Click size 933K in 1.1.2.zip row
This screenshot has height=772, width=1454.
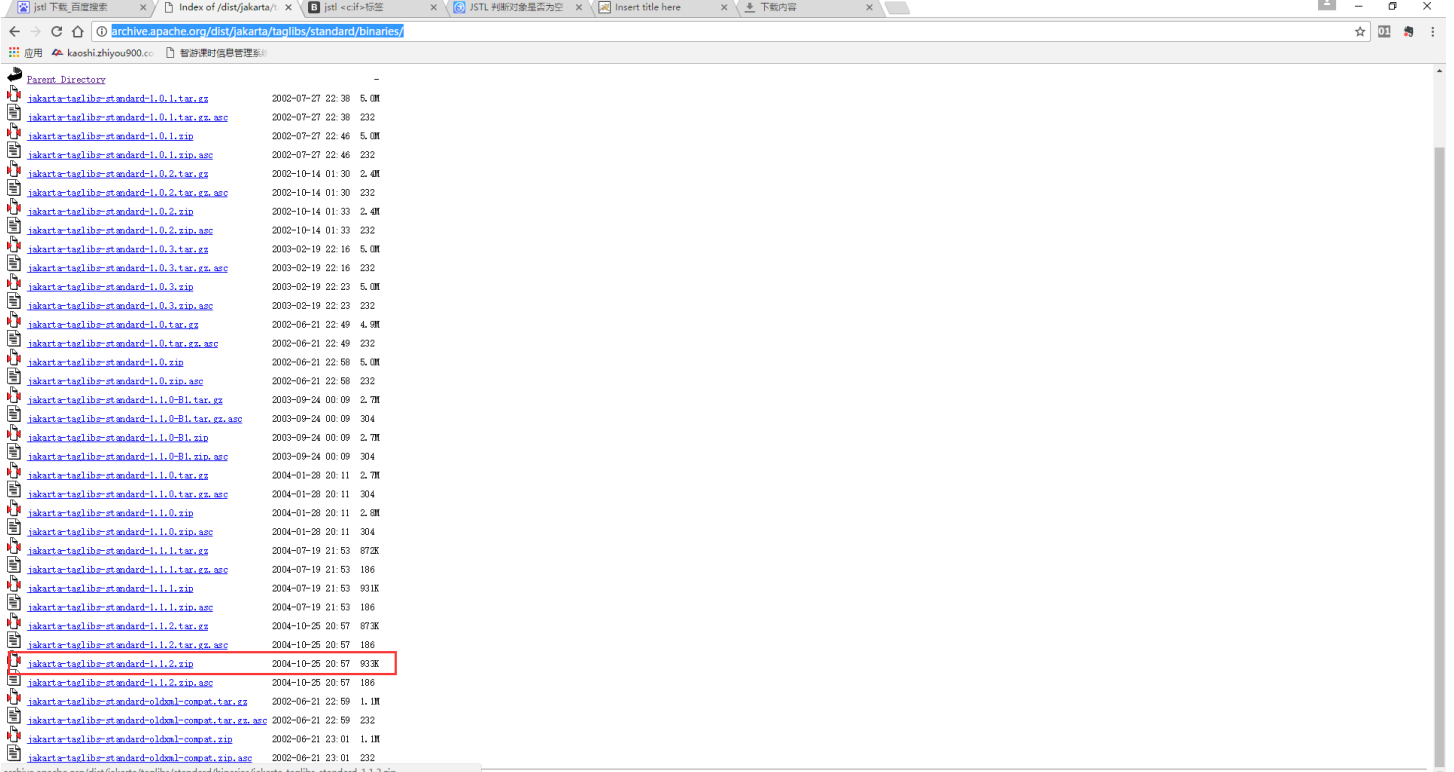click(x=369, y=664)
